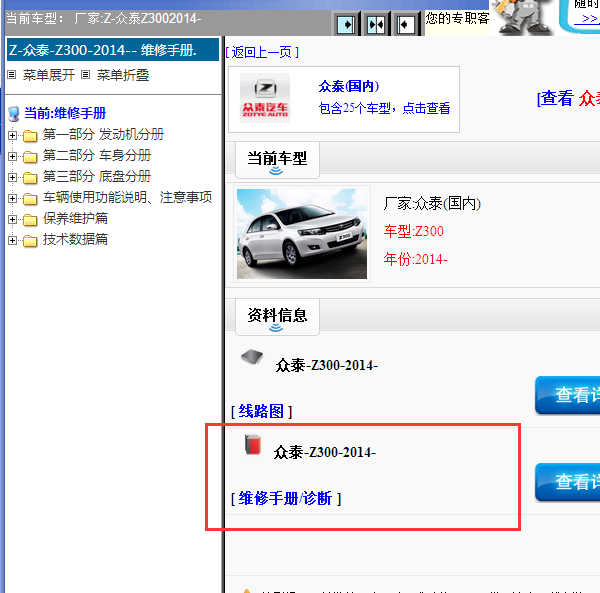Click 菜单展开 to expand all menus
Image resolution: width=600 pixels, height=593 pixels.
49,75
